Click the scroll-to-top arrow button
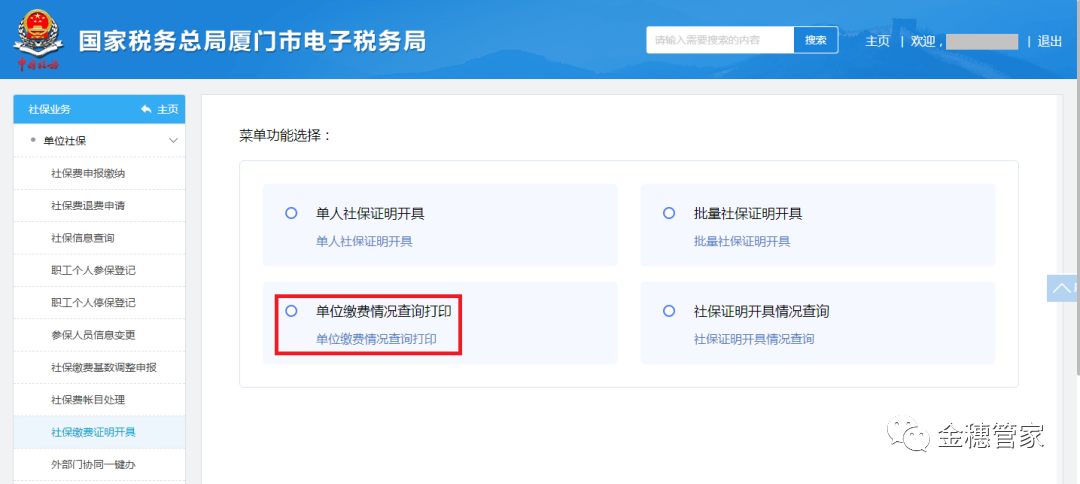The image size is (1080, 484). (1061, 288)
